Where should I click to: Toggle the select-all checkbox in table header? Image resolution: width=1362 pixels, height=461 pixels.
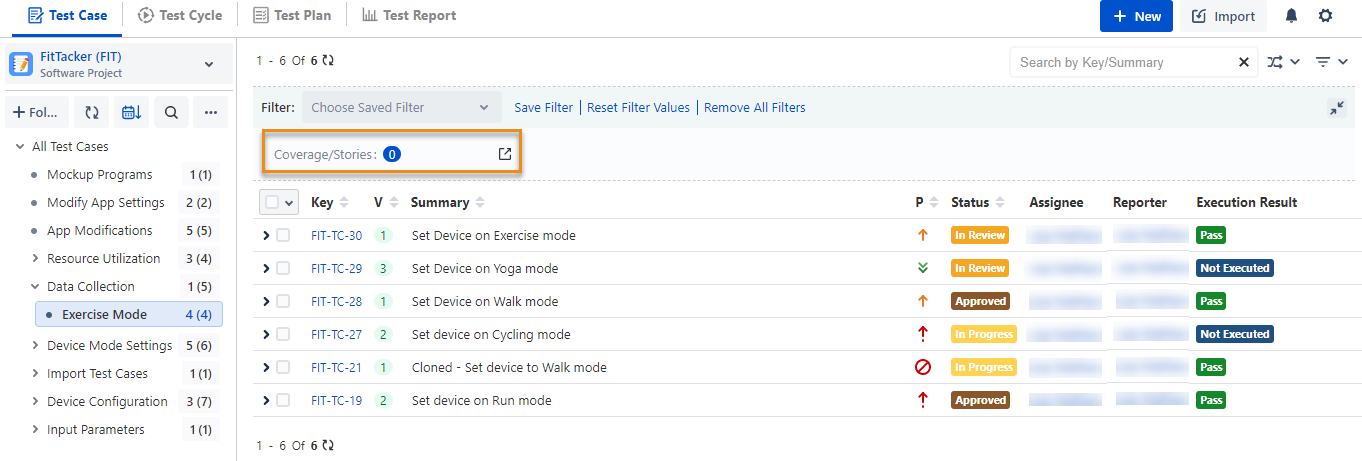[272, 202]
